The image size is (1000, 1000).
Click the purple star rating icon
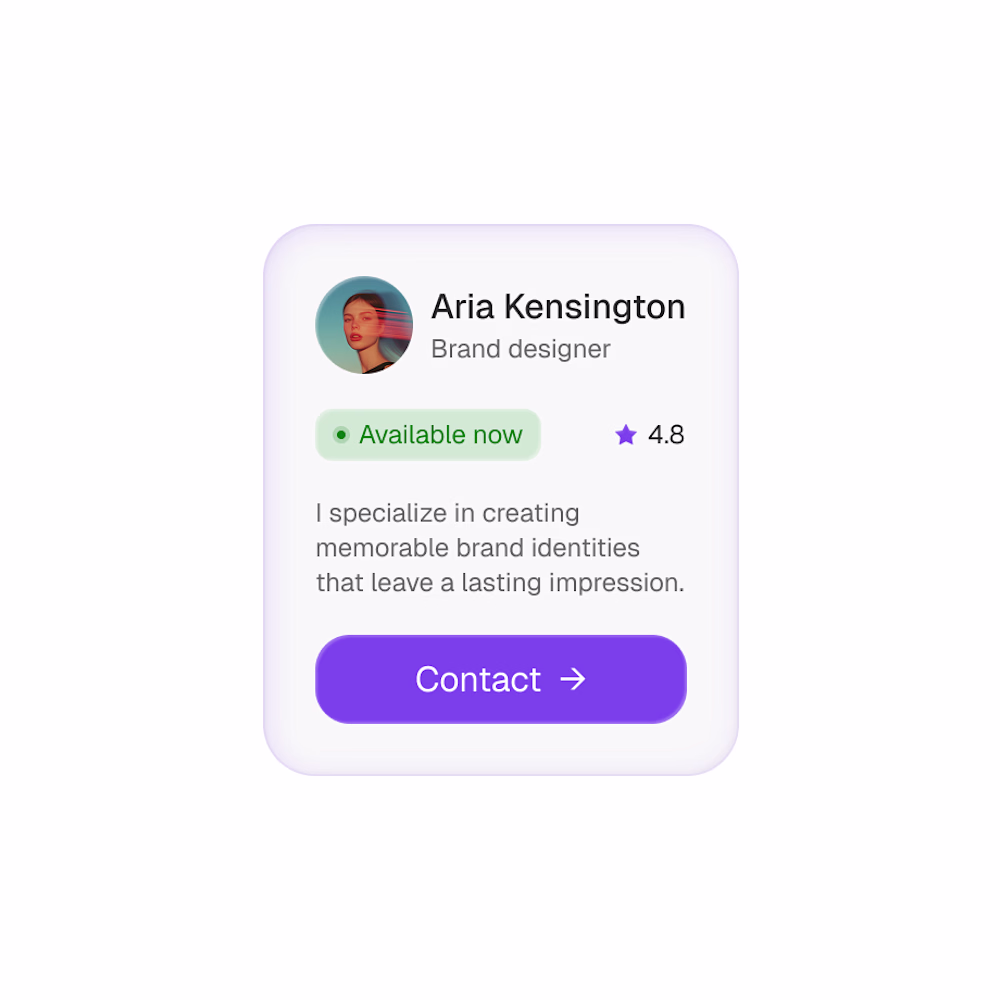[x=626, y=435]
